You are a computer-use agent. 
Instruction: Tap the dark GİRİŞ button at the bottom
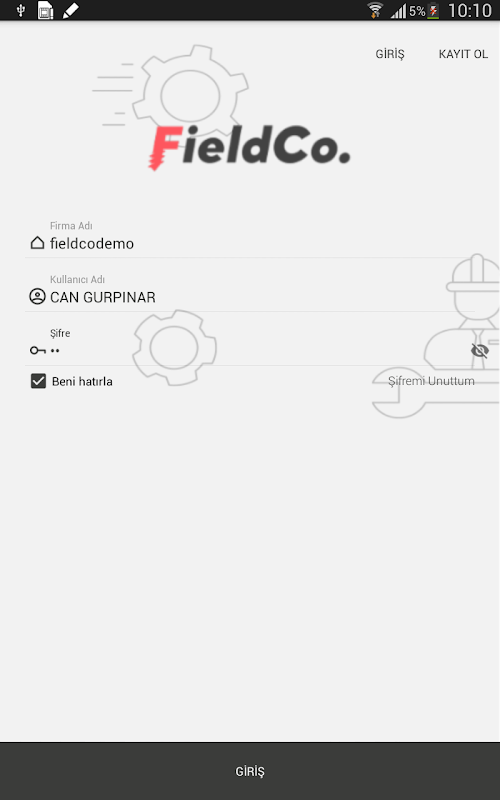point(250,771)
